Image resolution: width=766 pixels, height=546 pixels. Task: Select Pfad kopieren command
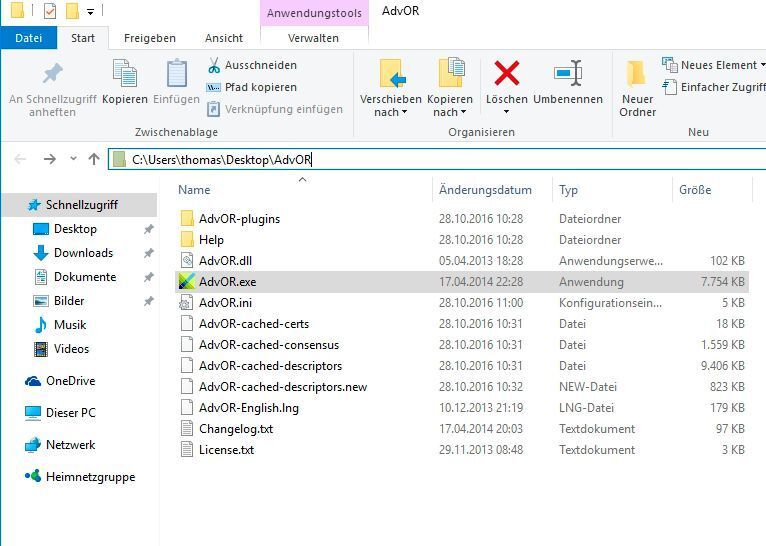(252, 87)
